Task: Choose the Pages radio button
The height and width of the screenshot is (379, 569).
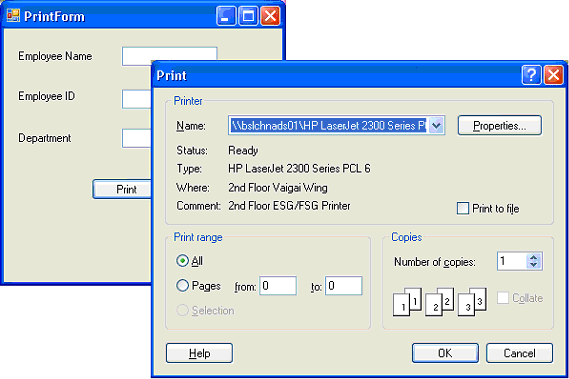Action: (182, 285)
